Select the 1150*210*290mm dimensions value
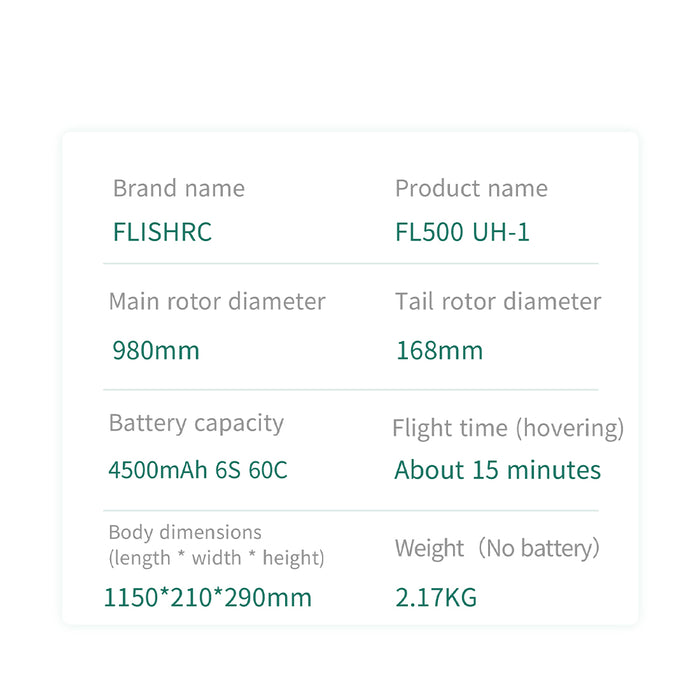This screenshot has height=700, width=700. pos(208,598)
